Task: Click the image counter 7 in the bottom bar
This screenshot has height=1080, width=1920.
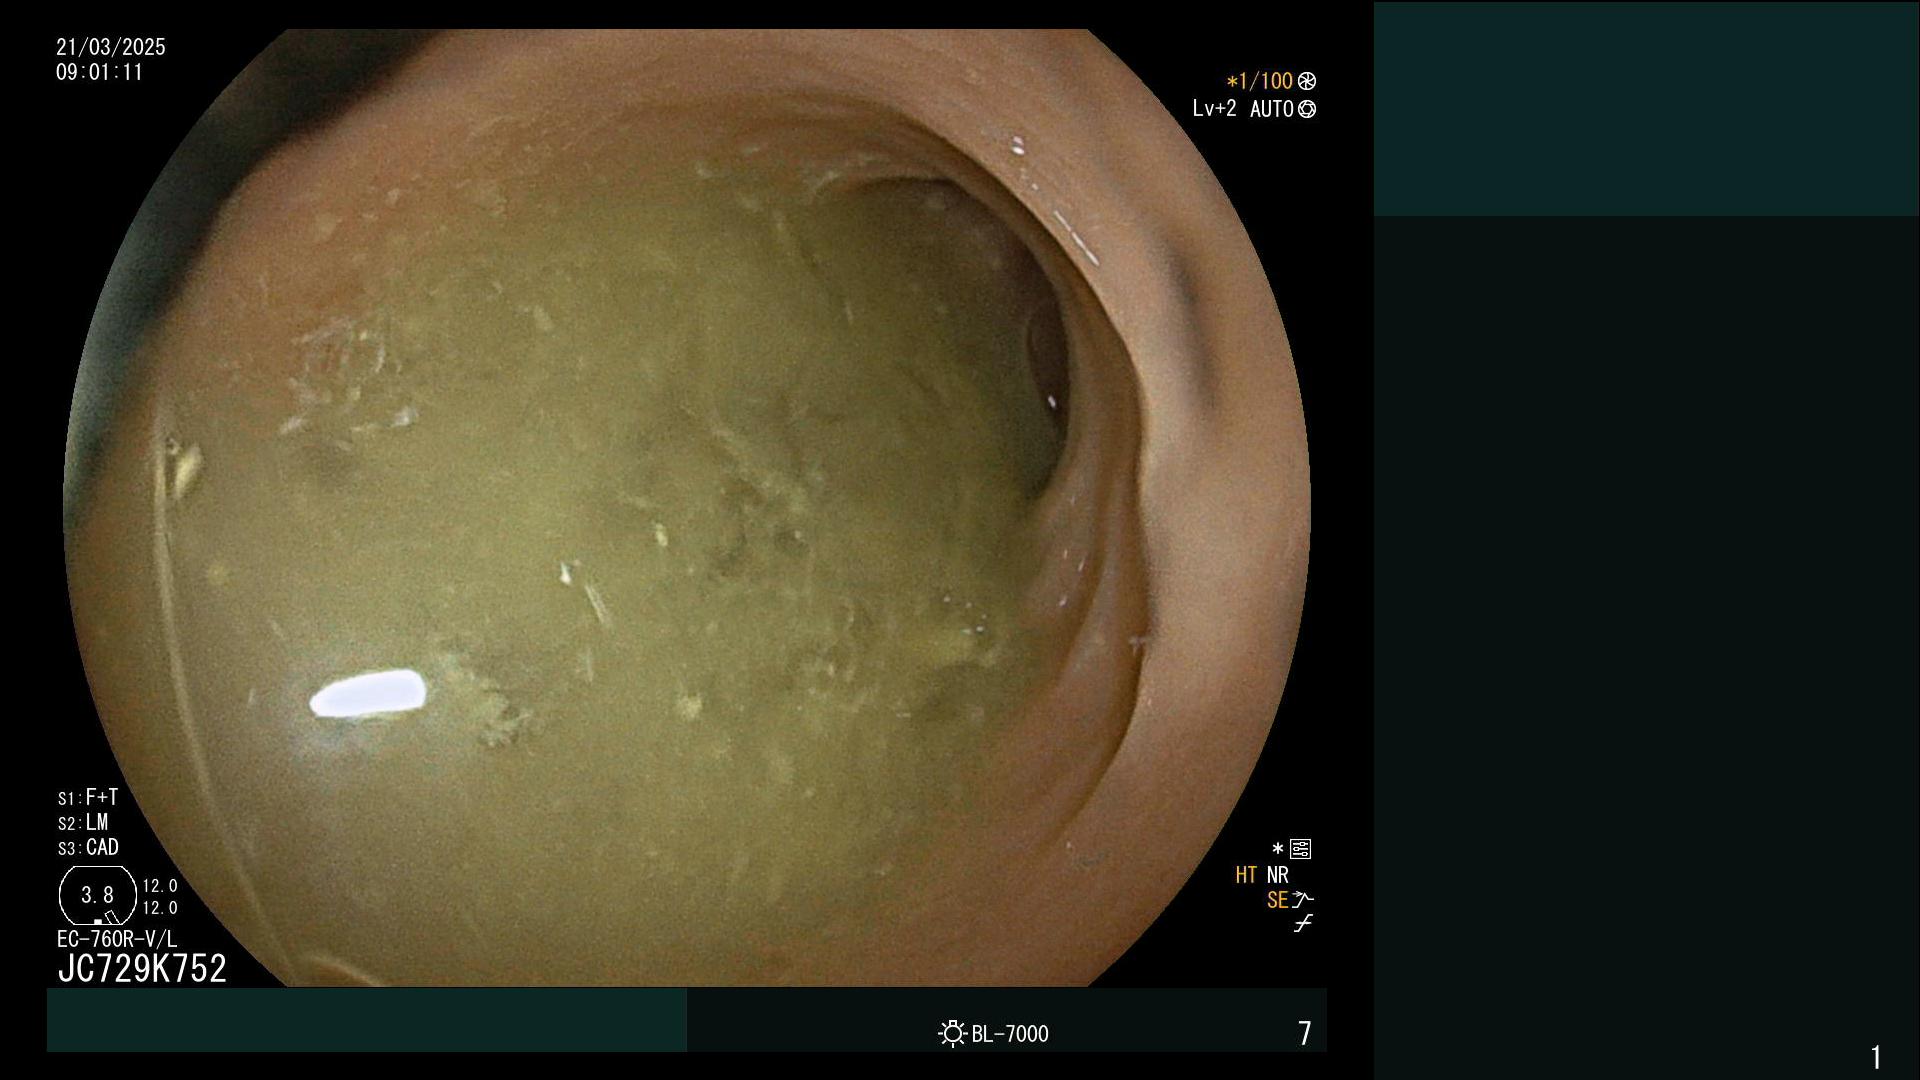Action: (1304, 1033)
